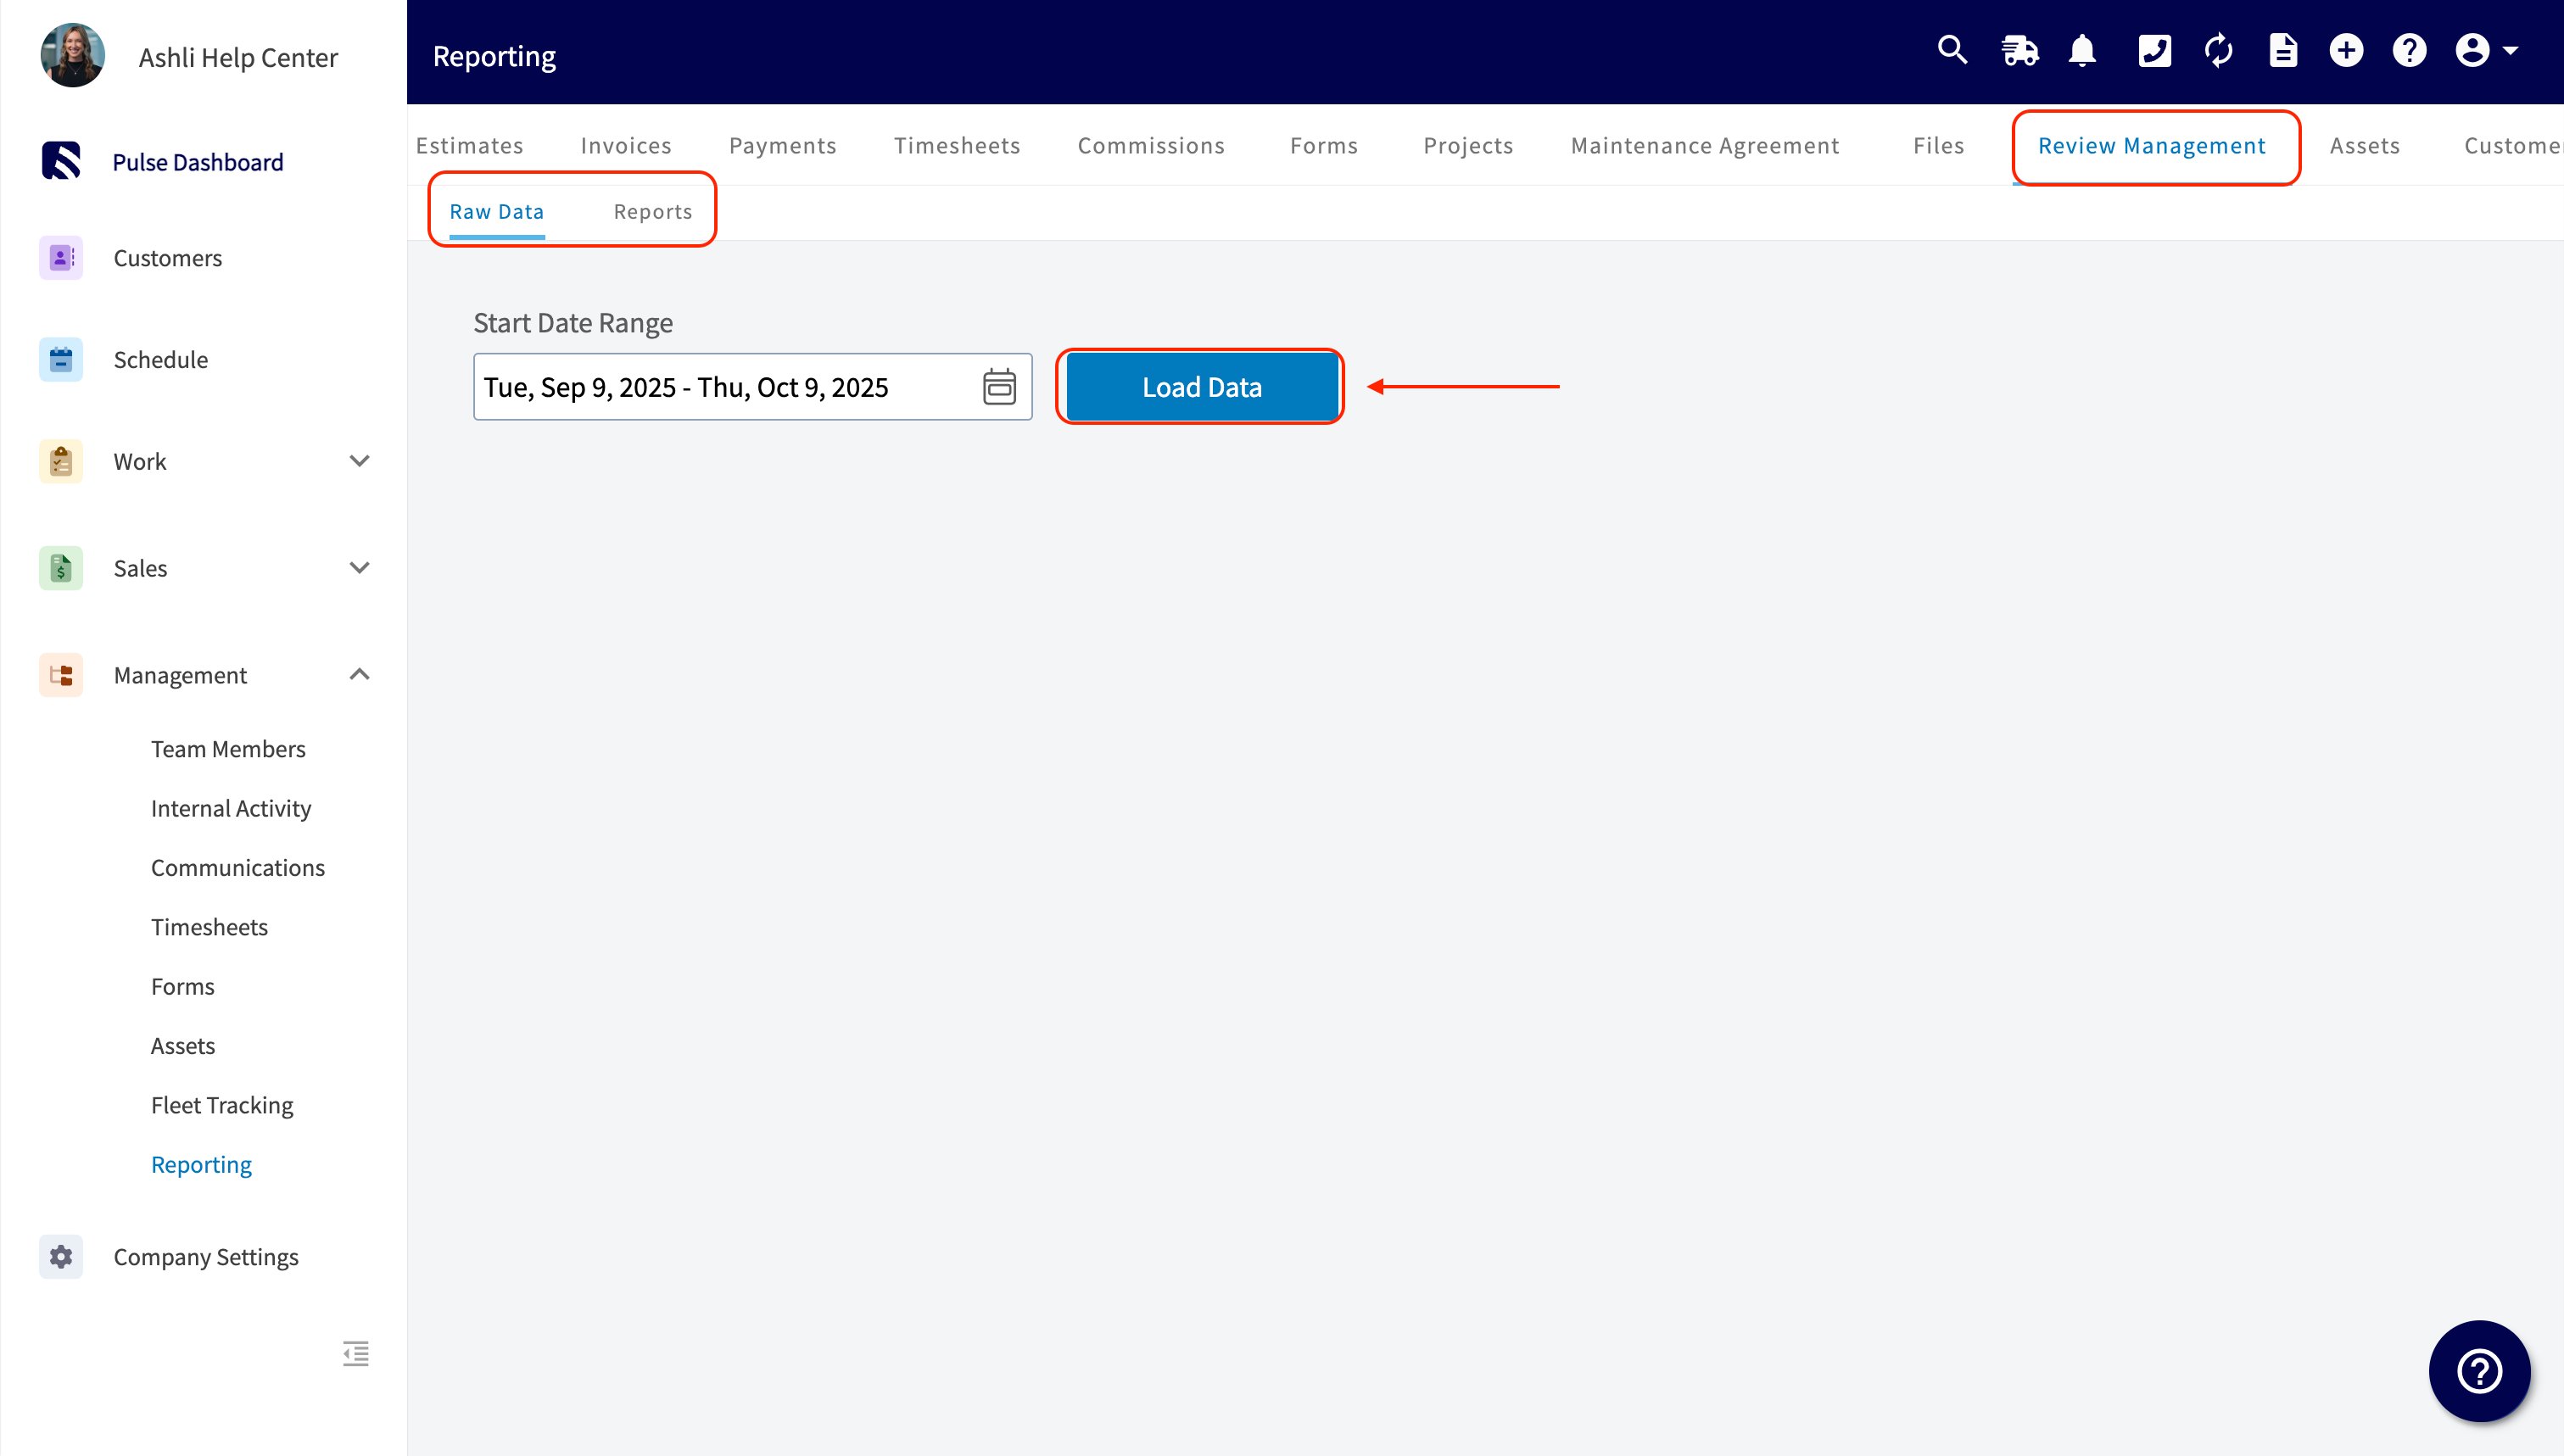Click the Company Settings gear icon
This screenshot has width=2564, height=1456.
(x=61, y=1256)
